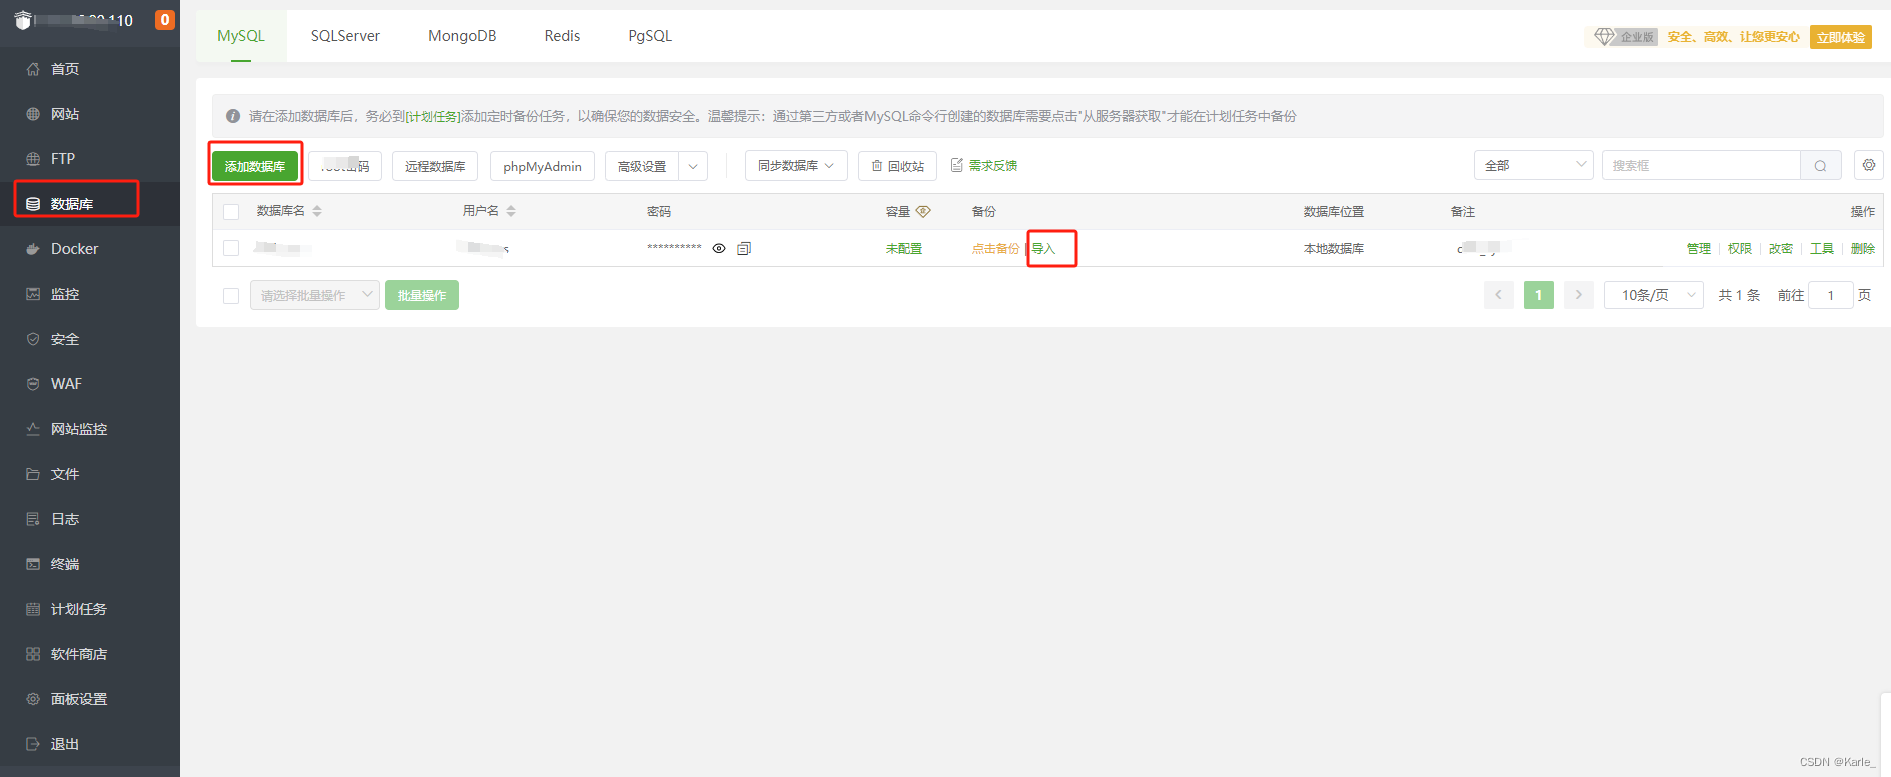The width and height of the screenshot is (1891, 777).
Task: Open phpMyAdmin
Action: pyautogui.click(x=542, y=166)
